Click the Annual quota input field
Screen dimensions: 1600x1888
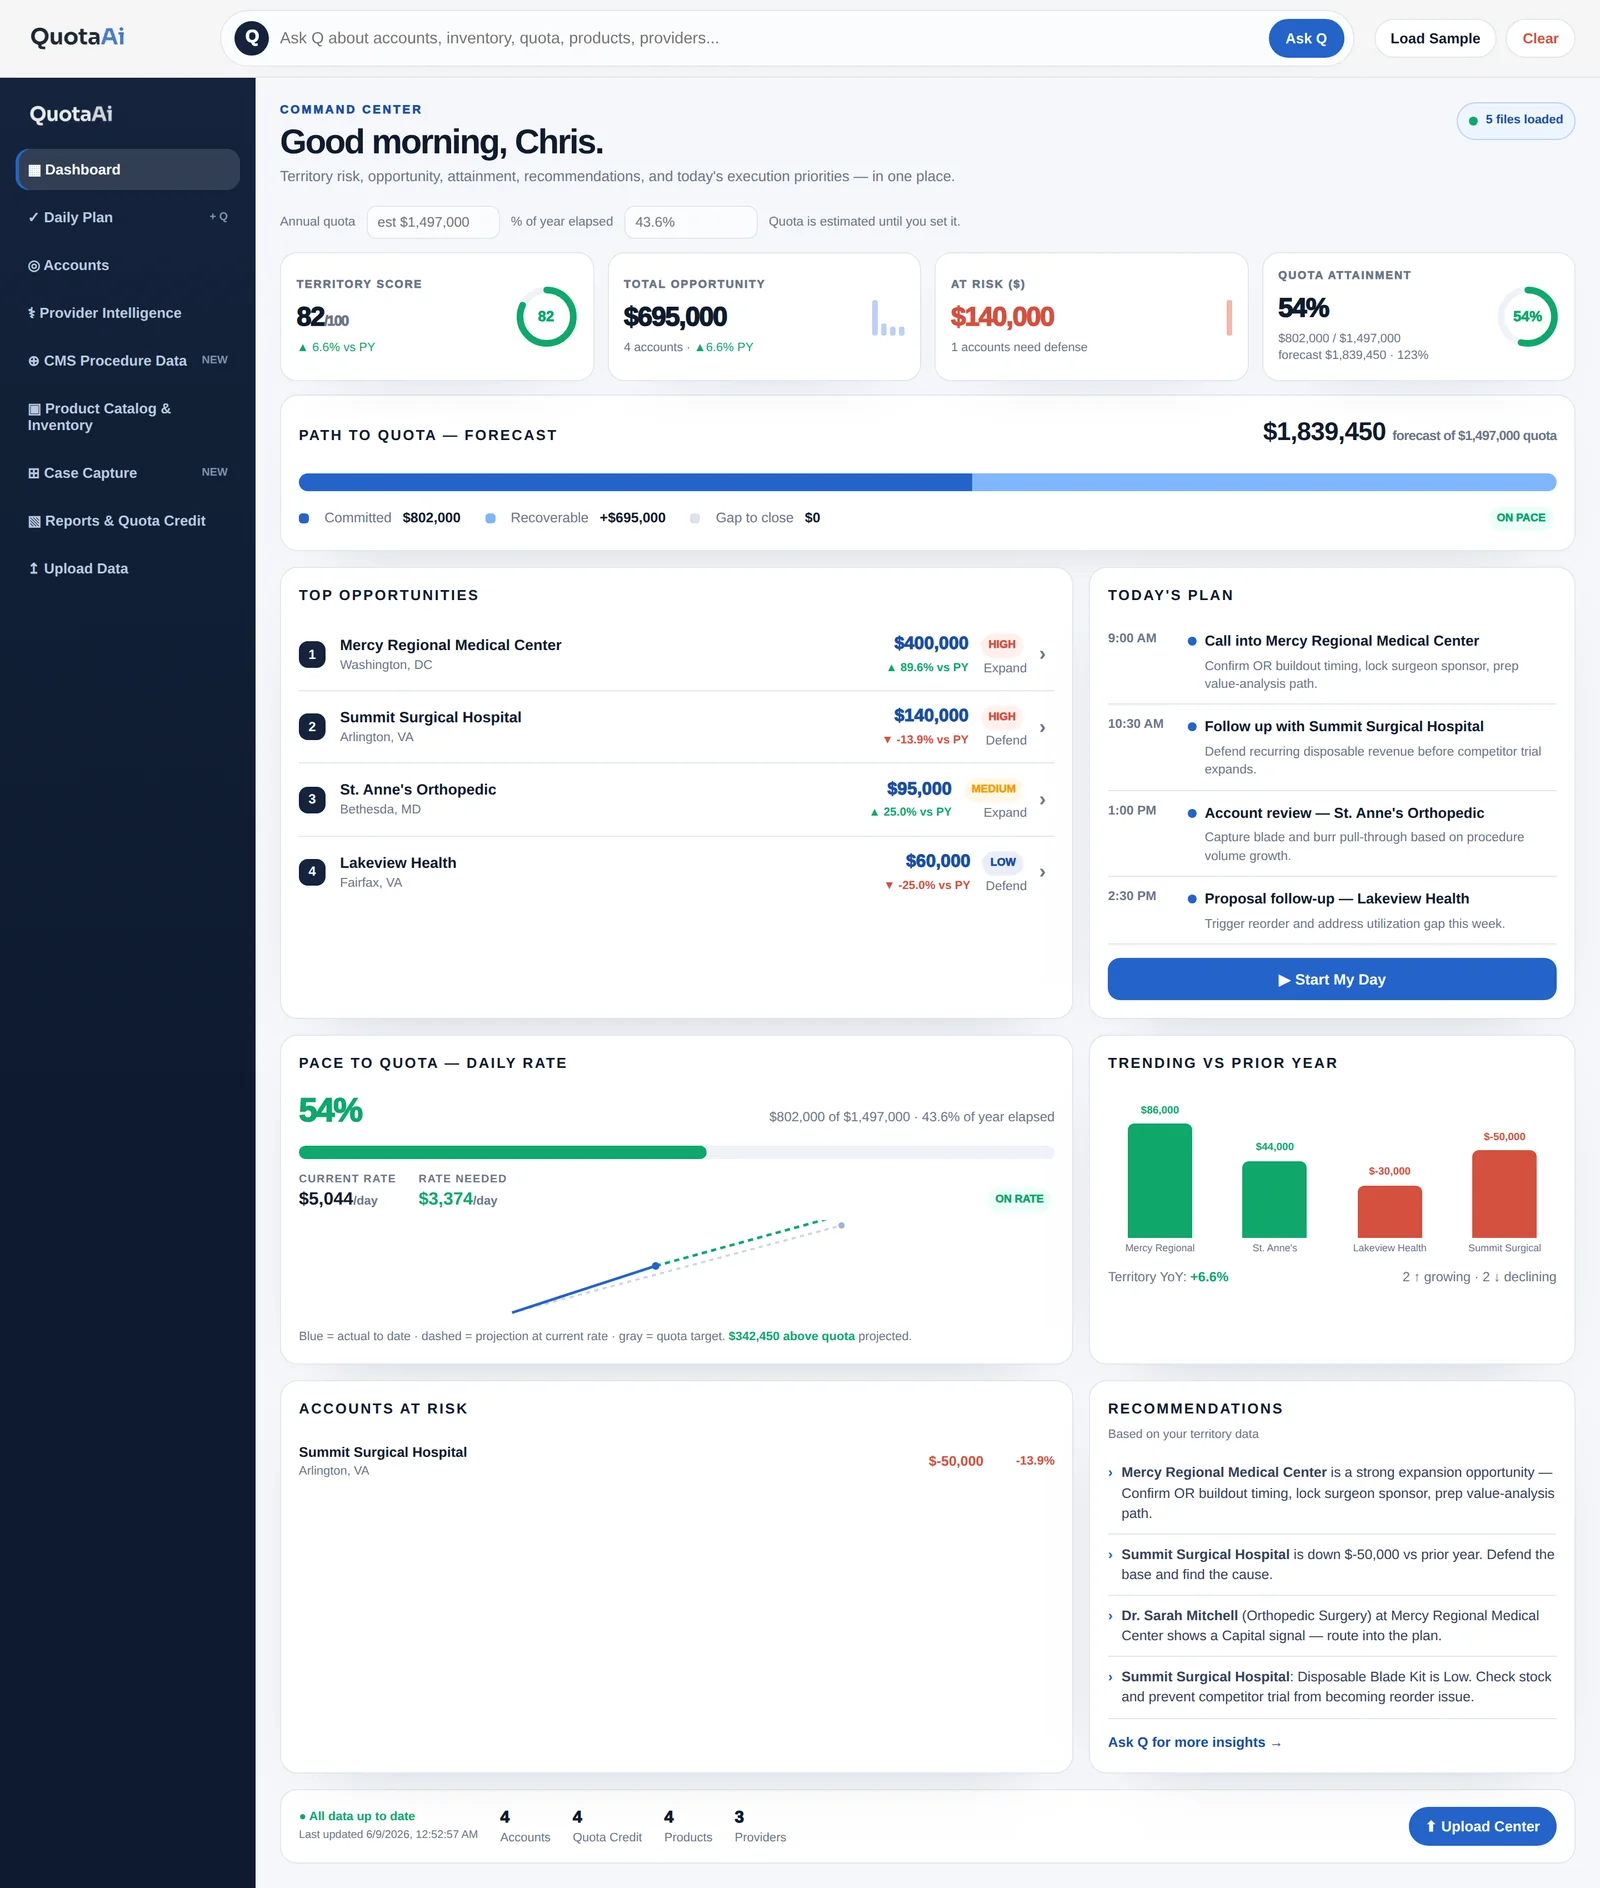[433, 222]
